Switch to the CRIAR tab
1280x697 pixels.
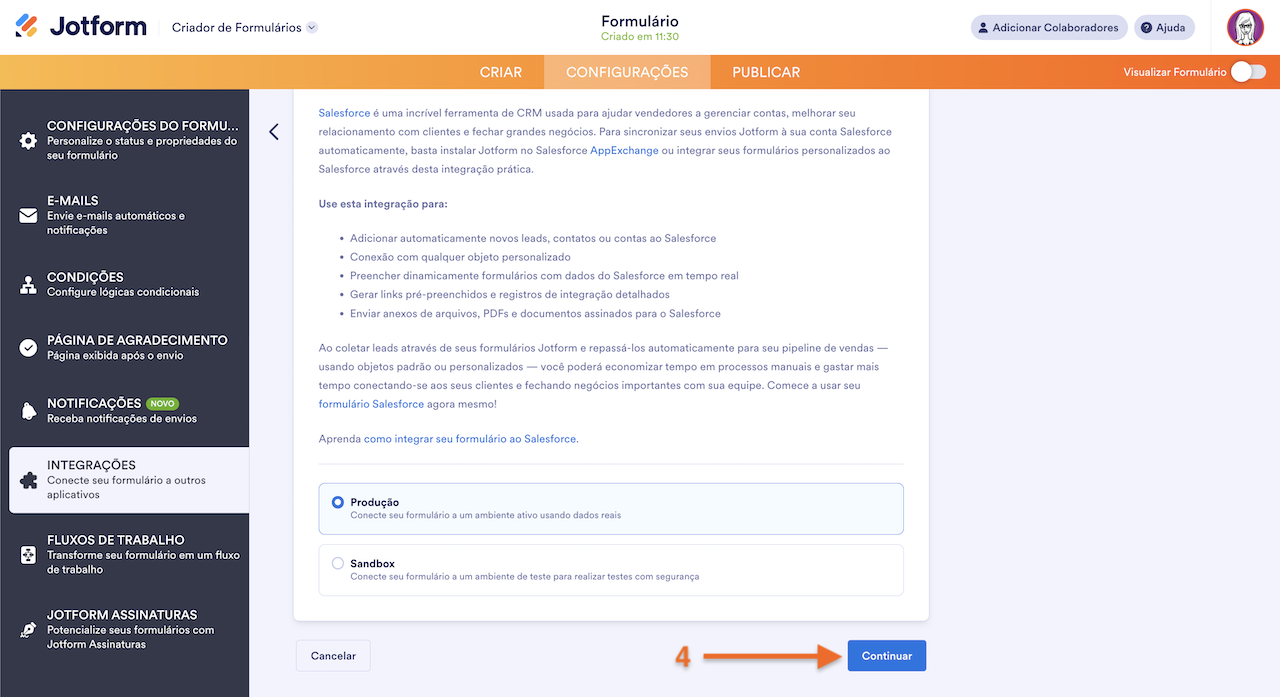tap(501, 72)
